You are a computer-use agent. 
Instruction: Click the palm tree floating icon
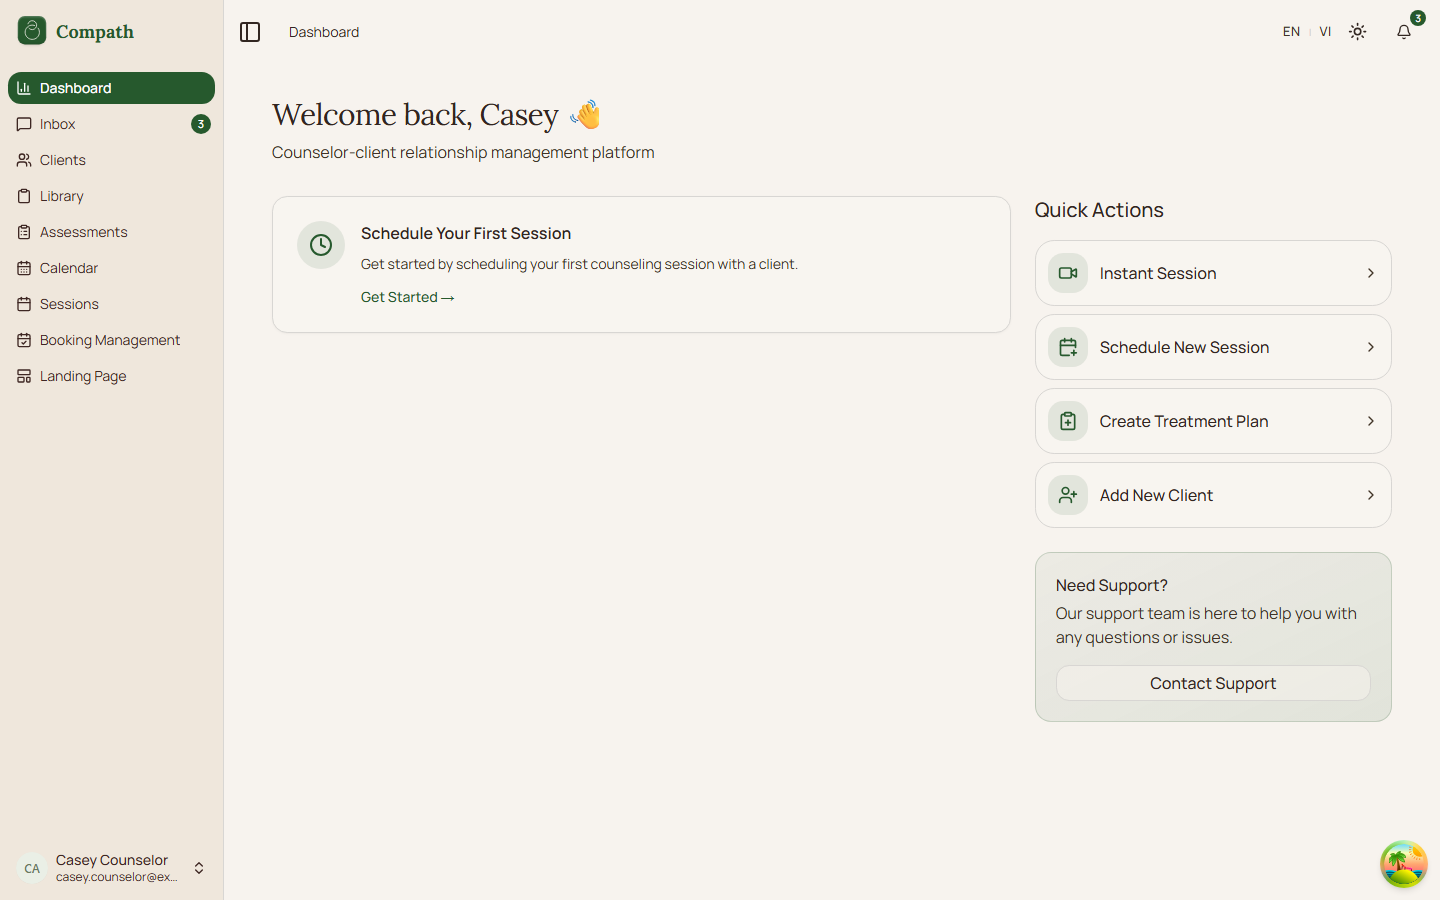[1403, 864]
